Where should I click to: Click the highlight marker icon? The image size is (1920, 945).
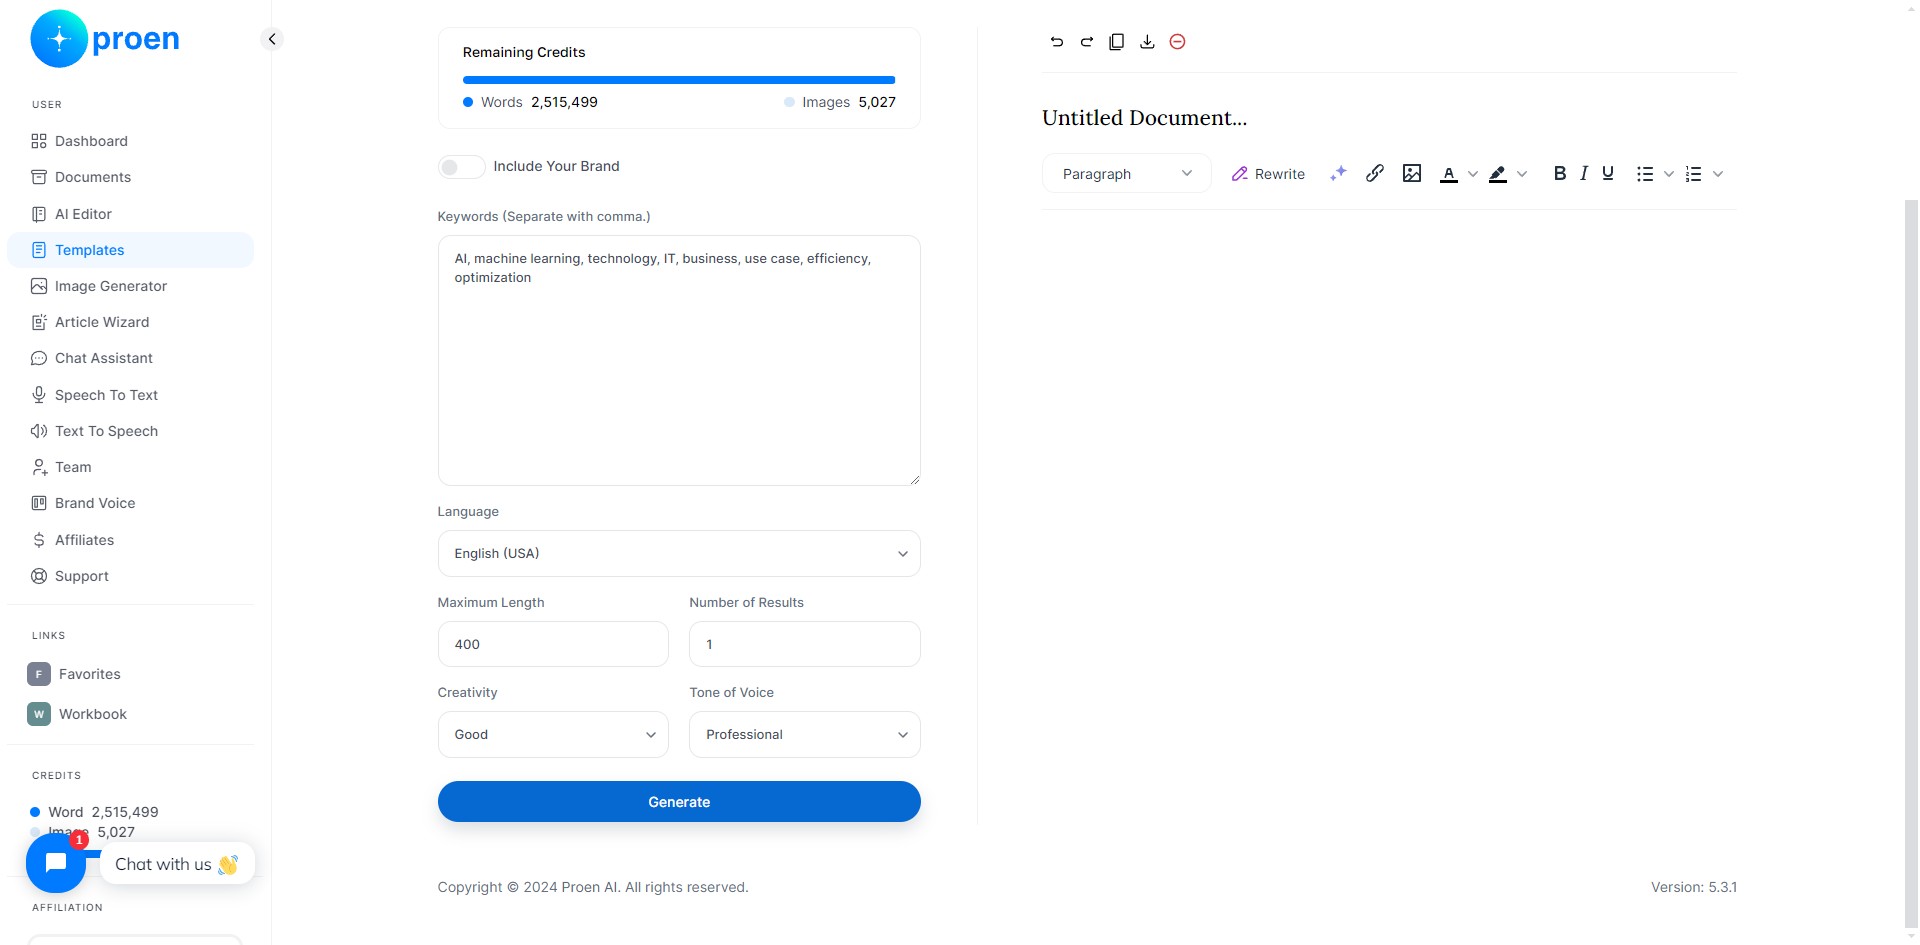[x=1498, y=174]
